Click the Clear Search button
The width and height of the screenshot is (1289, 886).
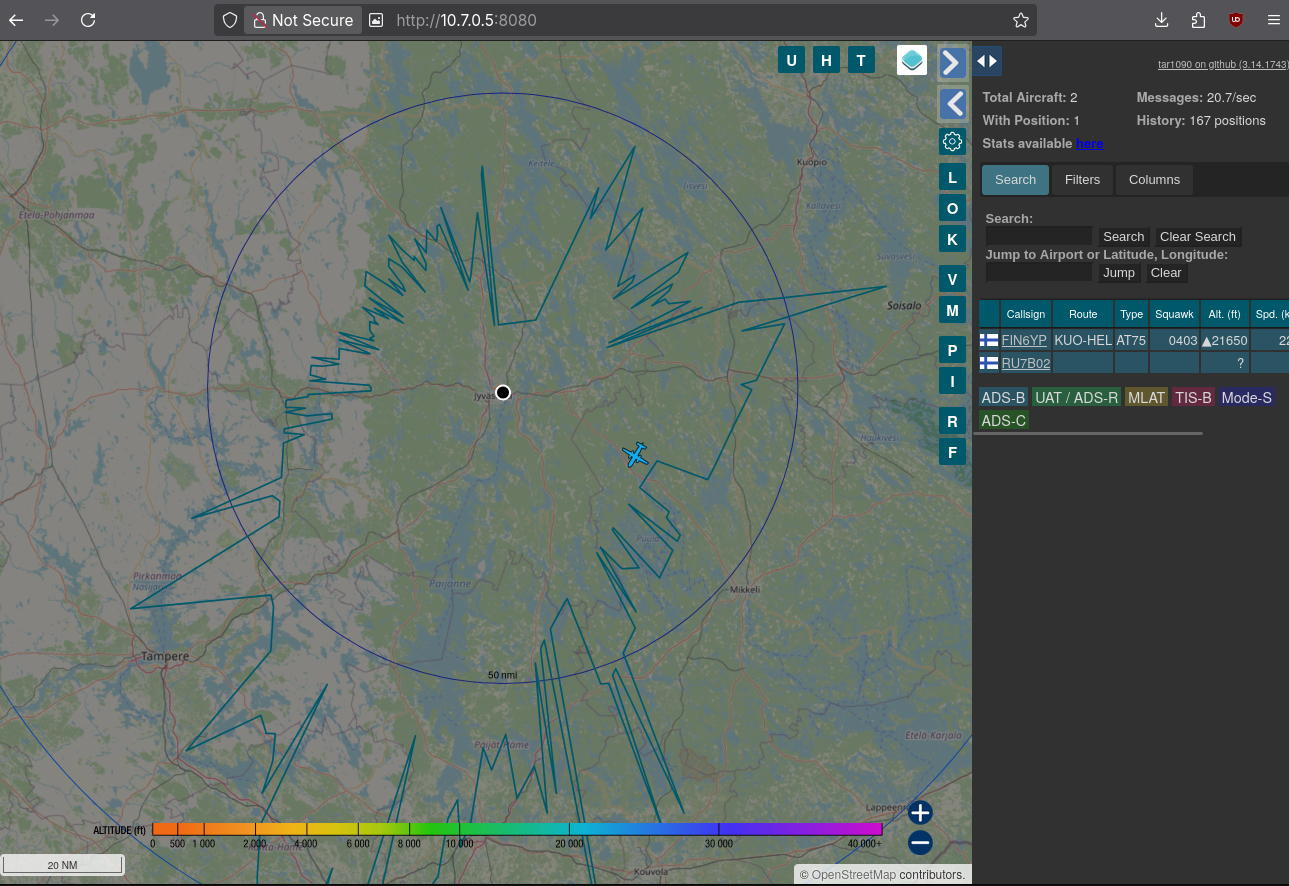point(1197,237)
